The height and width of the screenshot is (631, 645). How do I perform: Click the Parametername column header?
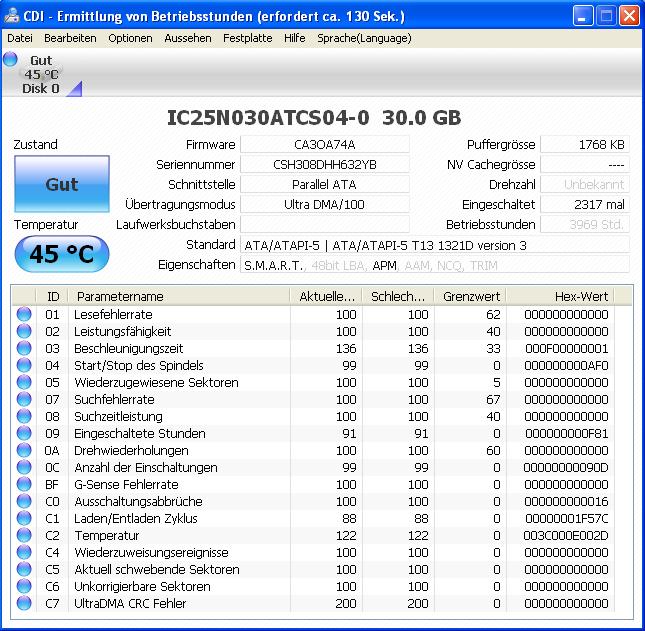point(179,296)
